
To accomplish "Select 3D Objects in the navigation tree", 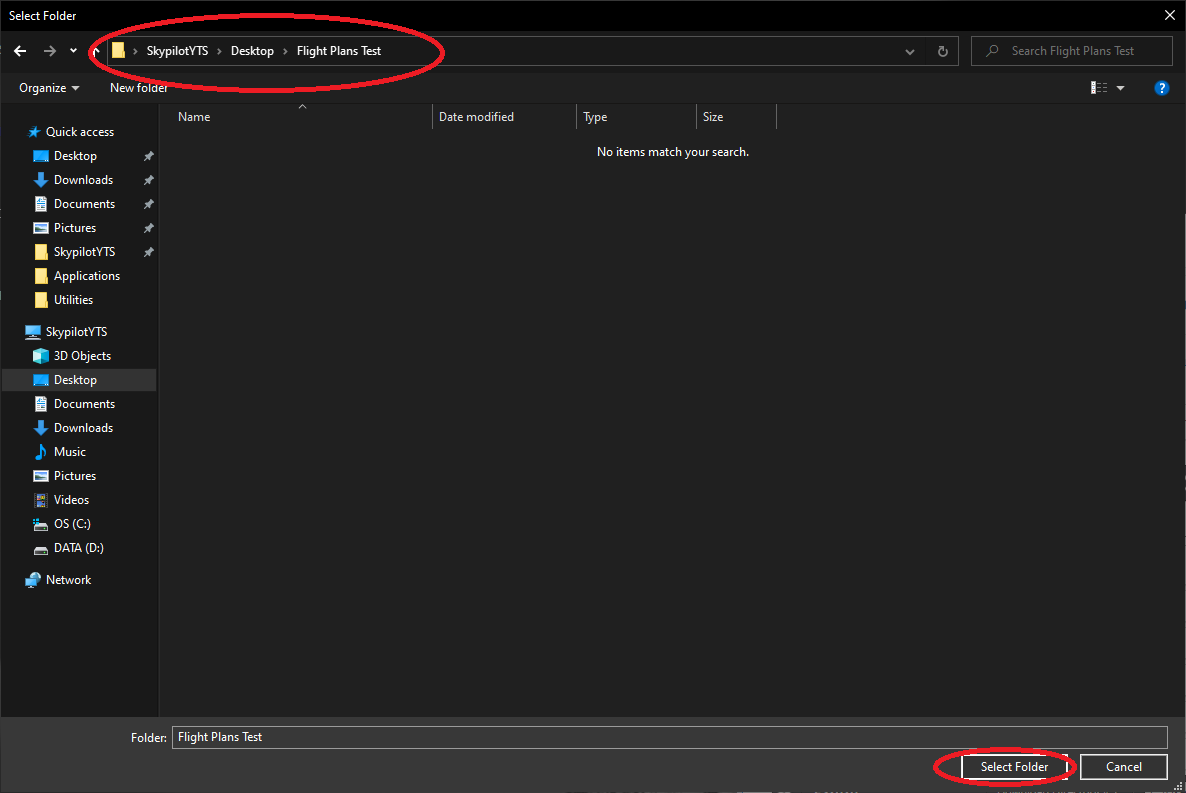I will 82,356.
